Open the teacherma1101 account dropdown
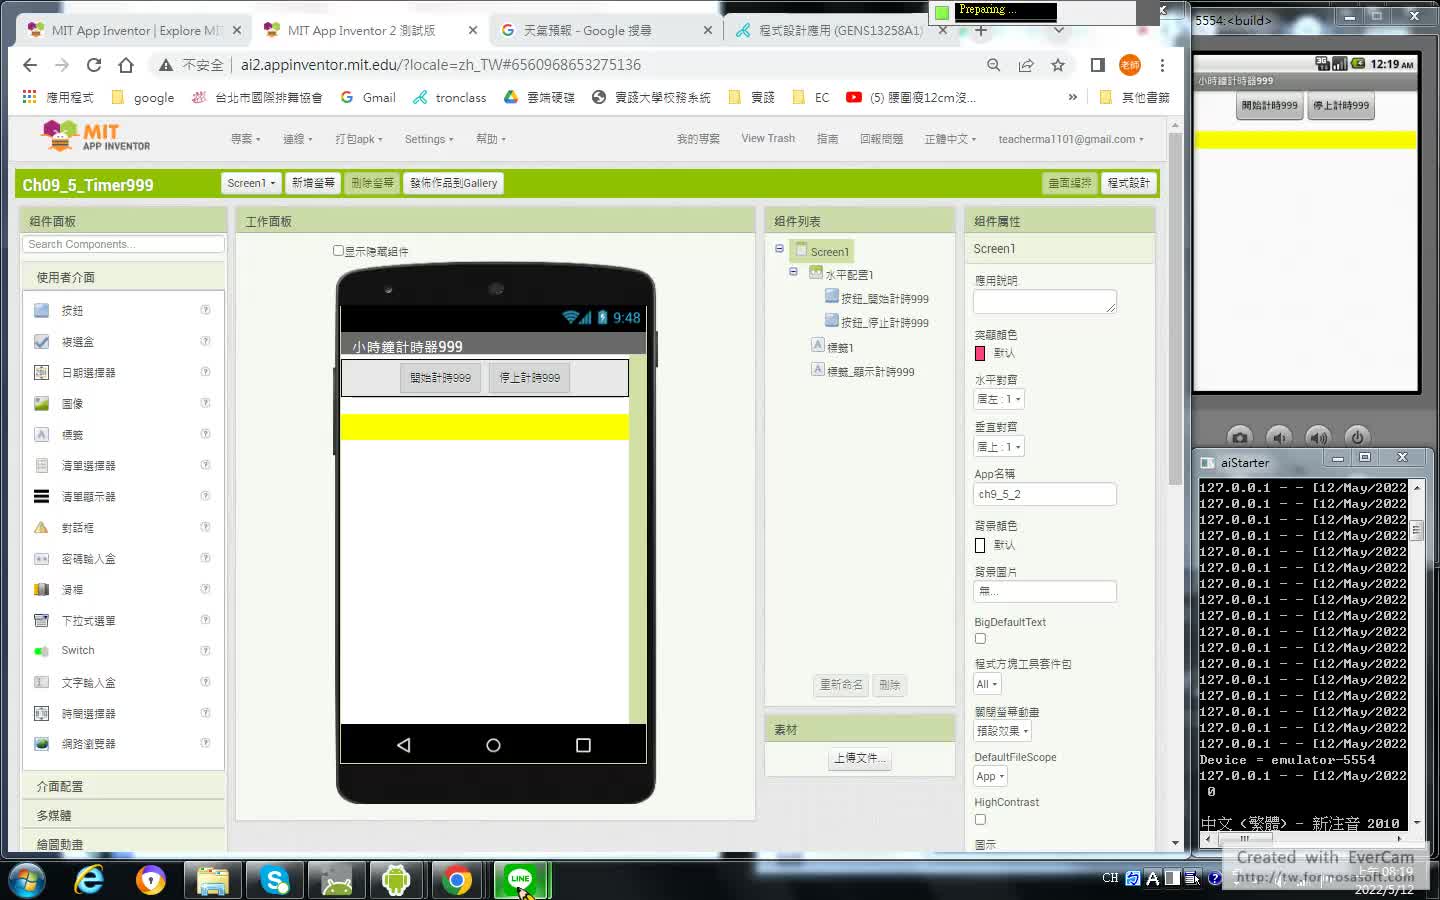The height and width of the screenshot is (900, 1440). 1070,139
